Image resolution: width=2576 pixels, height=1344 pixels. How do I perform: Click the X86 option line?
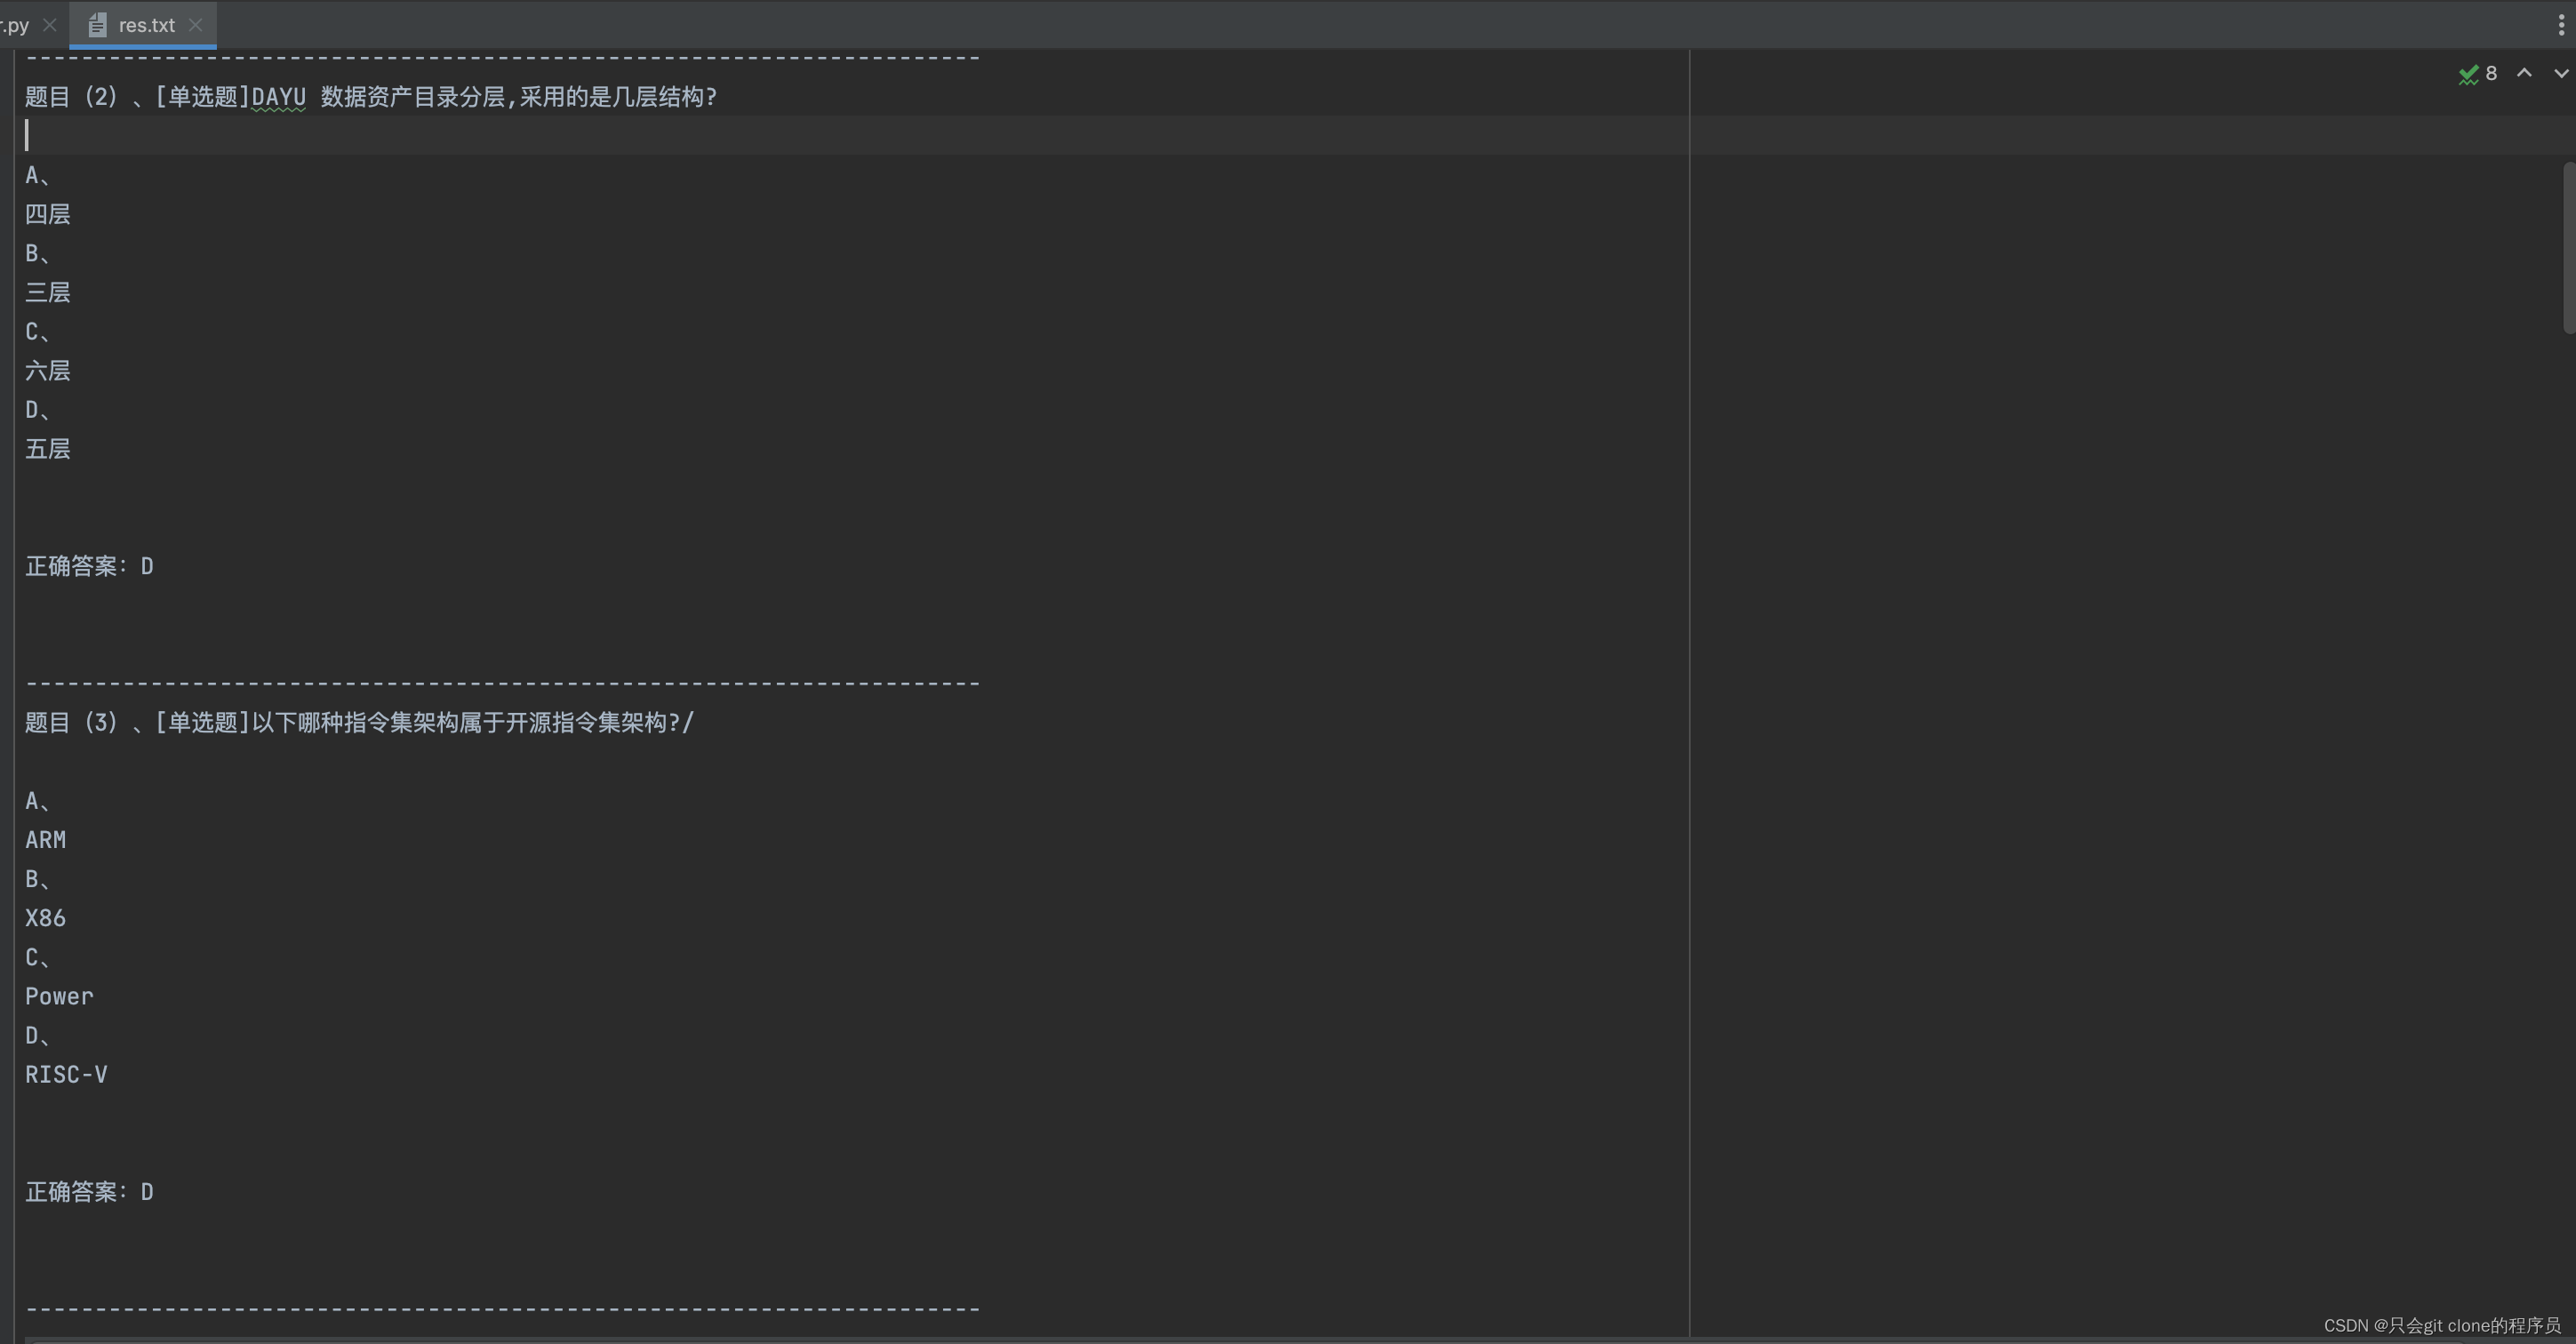(45, 918)
